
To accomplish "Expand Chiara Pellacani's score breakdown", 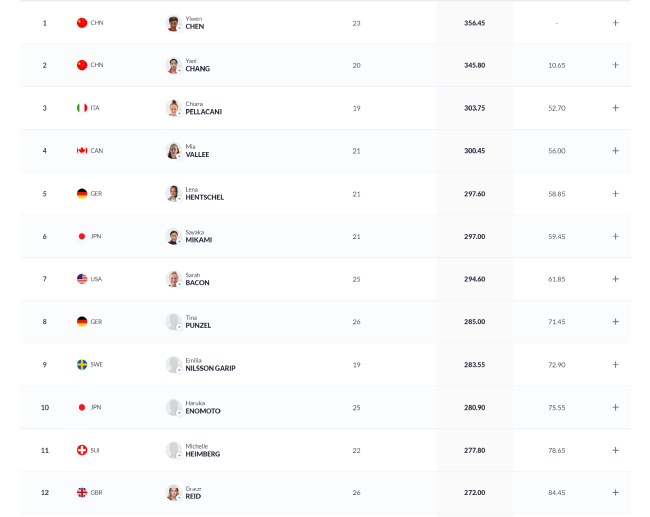I will coord(615,108).
